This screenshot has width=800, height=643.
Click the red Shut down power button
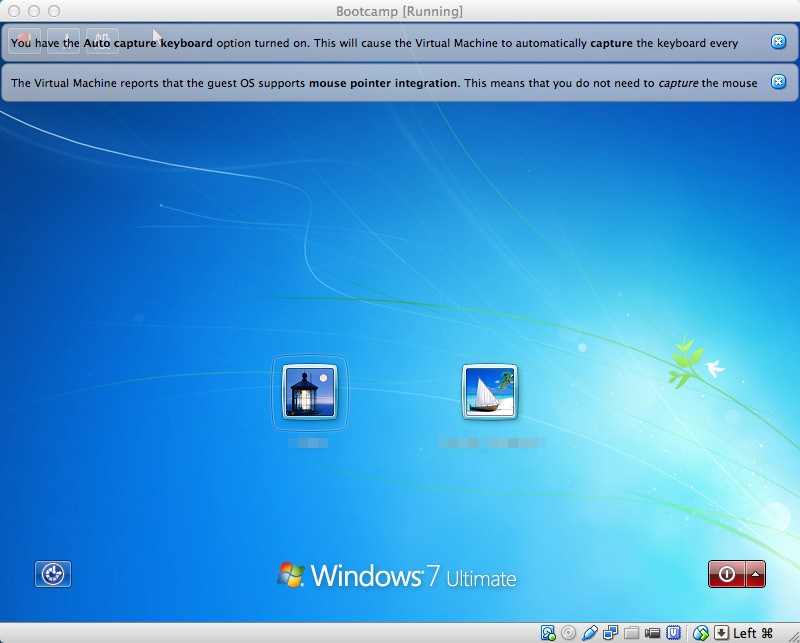click(x=727, y=574)
